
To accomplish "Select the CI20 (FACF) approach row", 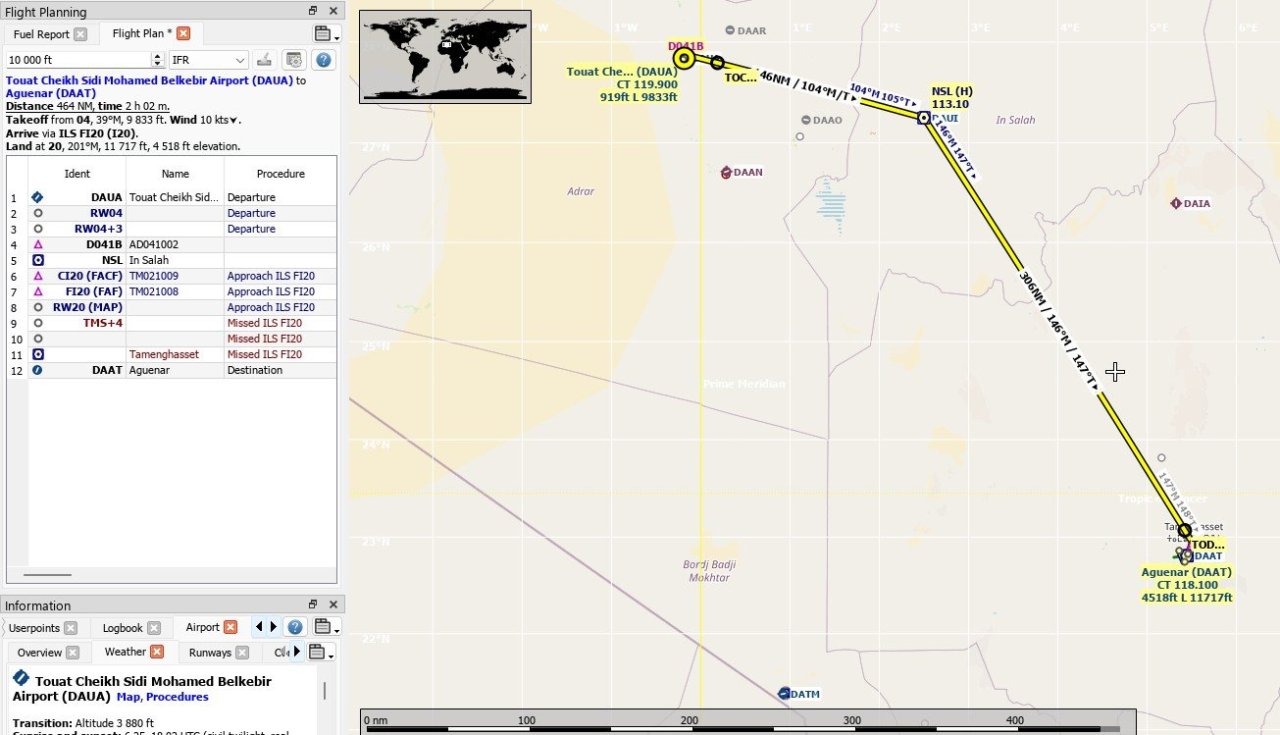I will click(x=172, y=276).
